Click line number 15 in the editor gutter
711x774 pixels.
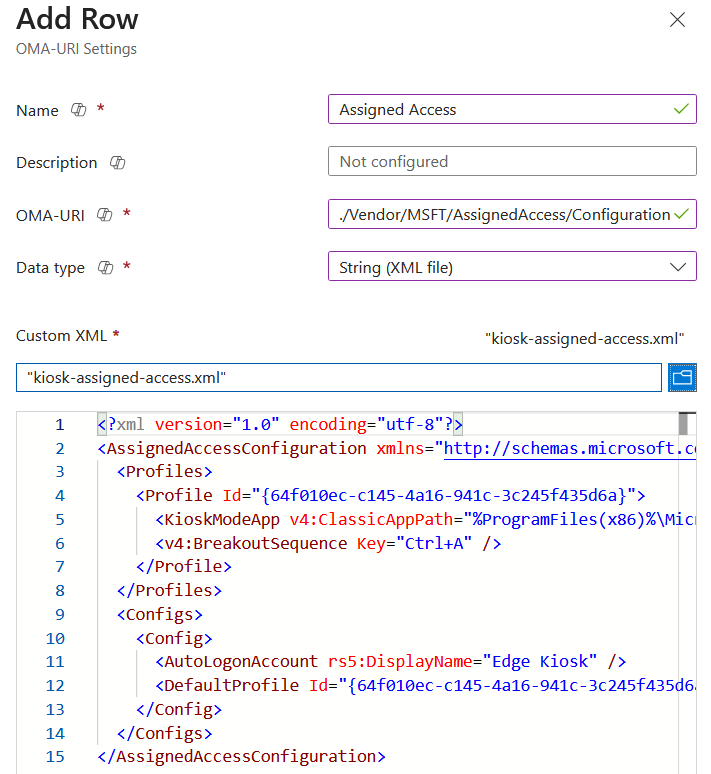coord(55,756)
